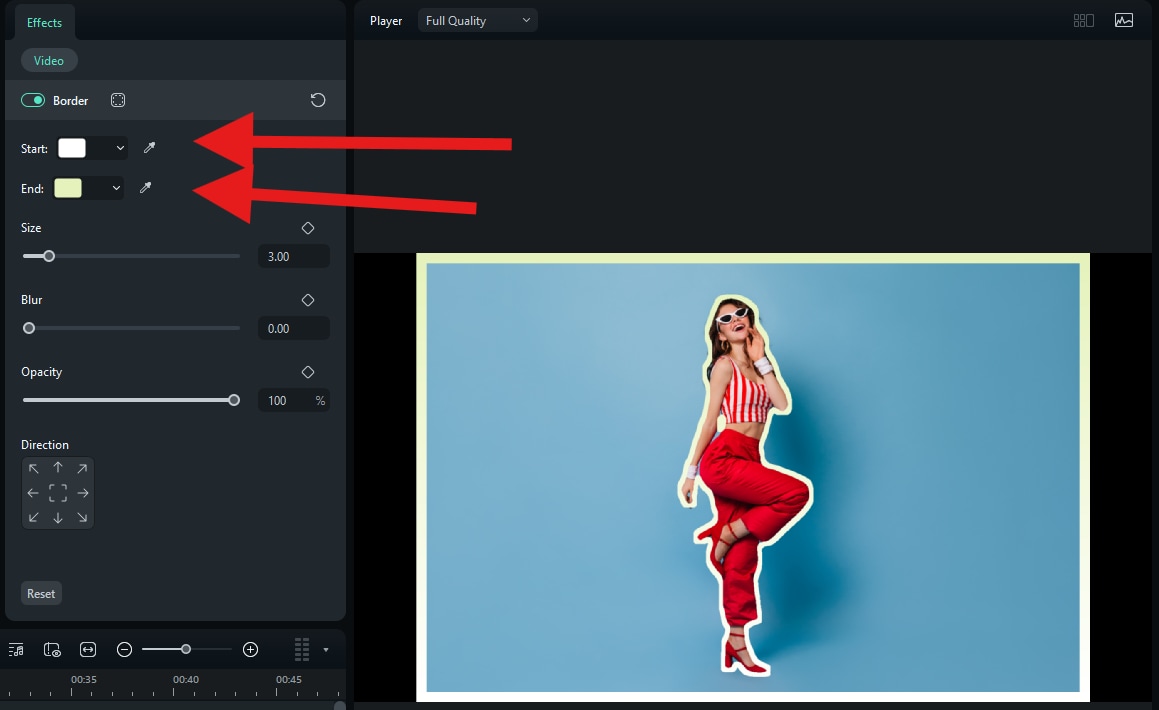Image resolution: width=1159 pixels, height=710 pixels.
Task: Open the End color dropdown arrow
Action: click(x=116, y=188)
